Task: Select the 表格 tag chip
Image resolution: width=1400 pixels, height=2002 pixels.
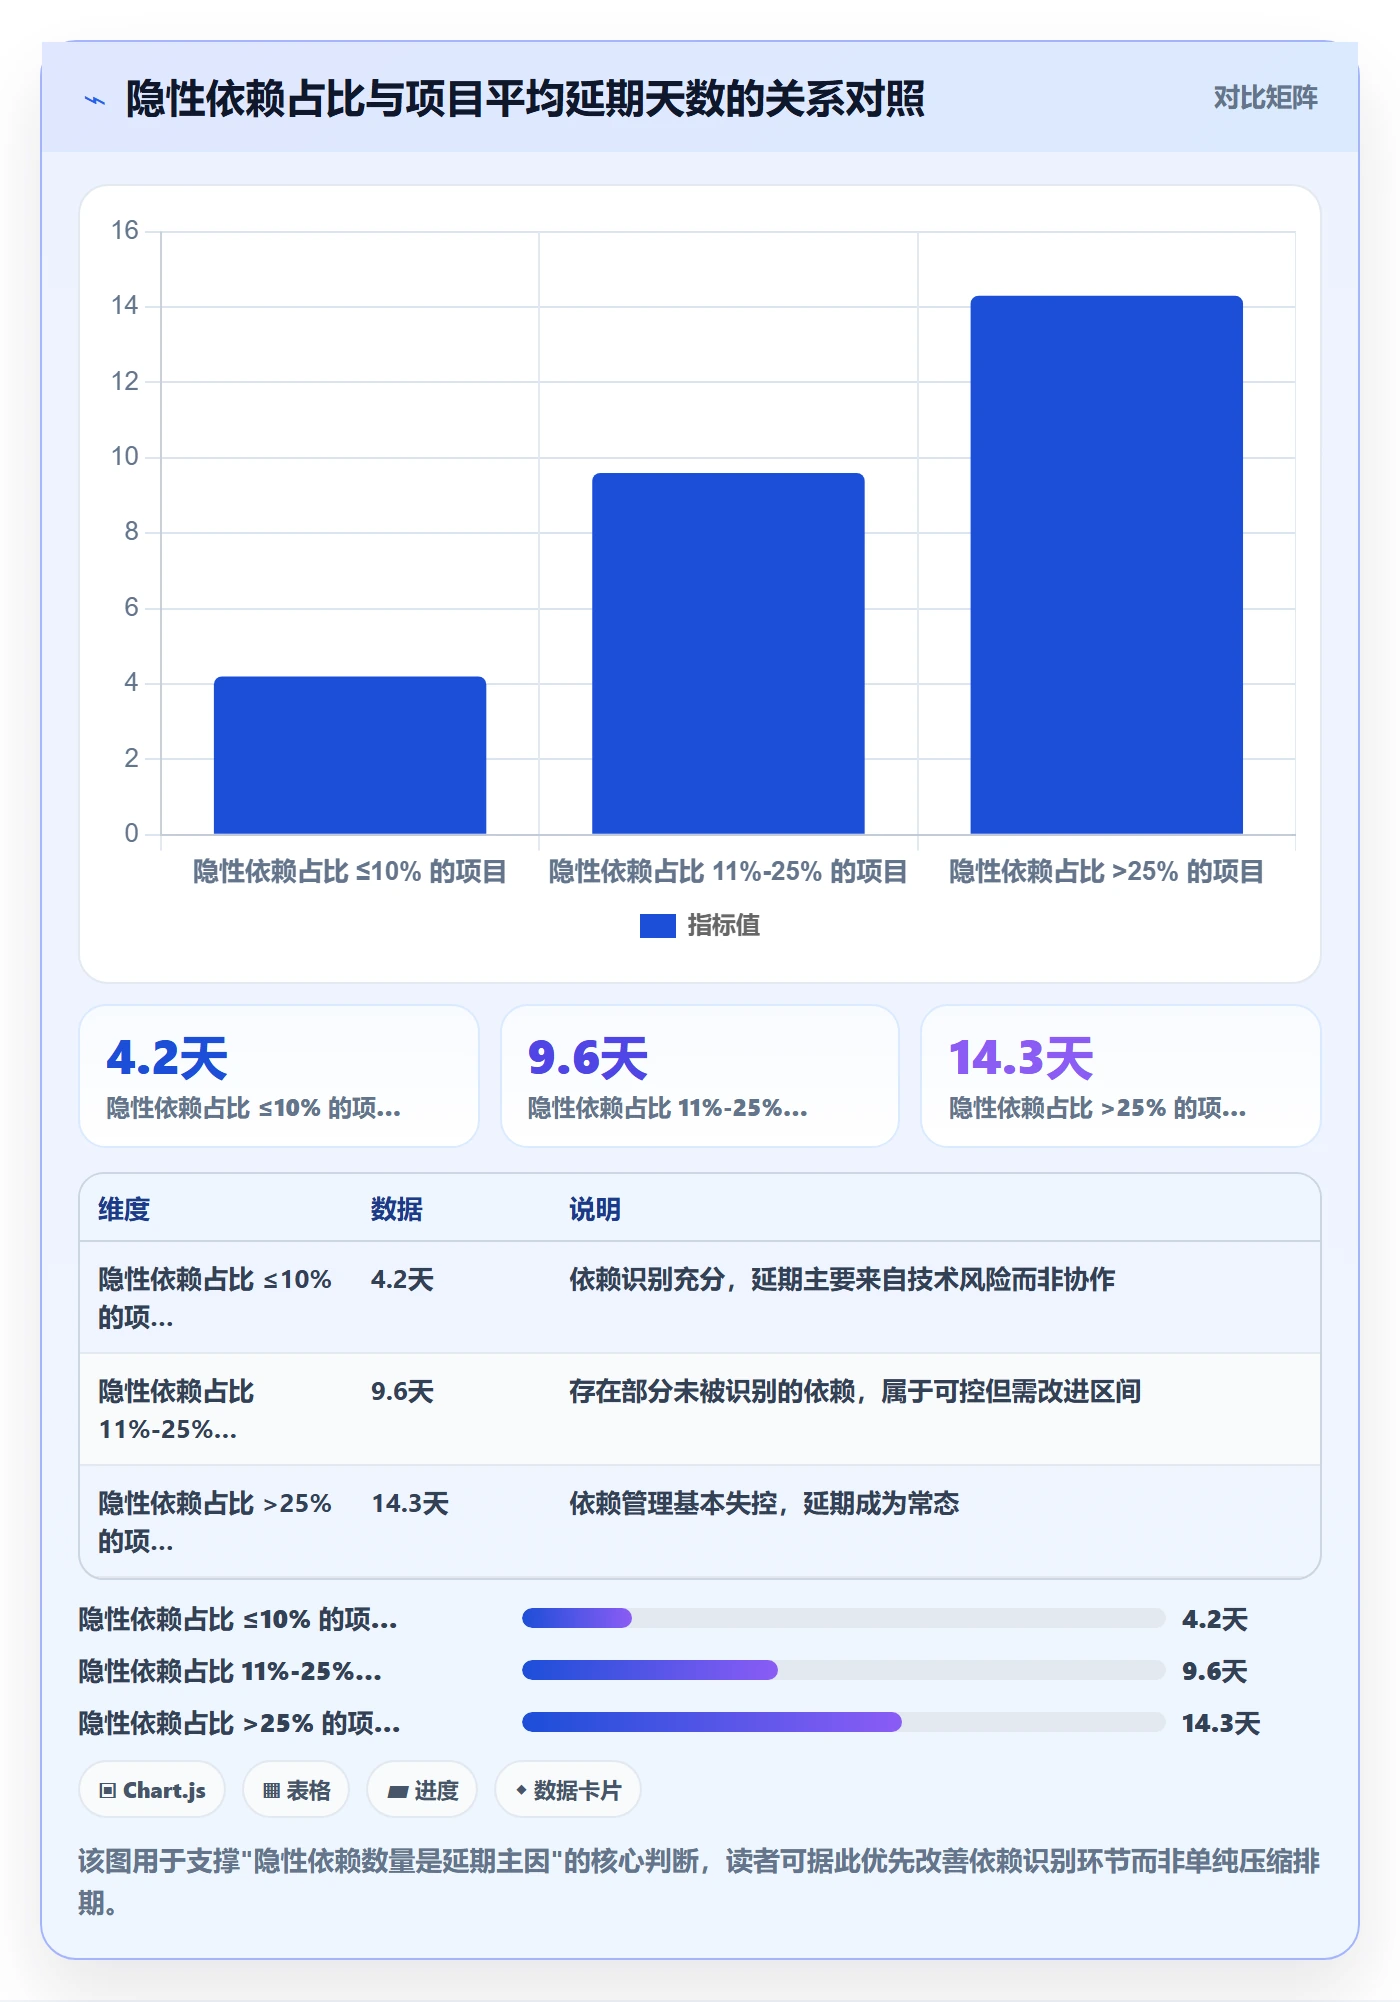Action: (296, 1790)
